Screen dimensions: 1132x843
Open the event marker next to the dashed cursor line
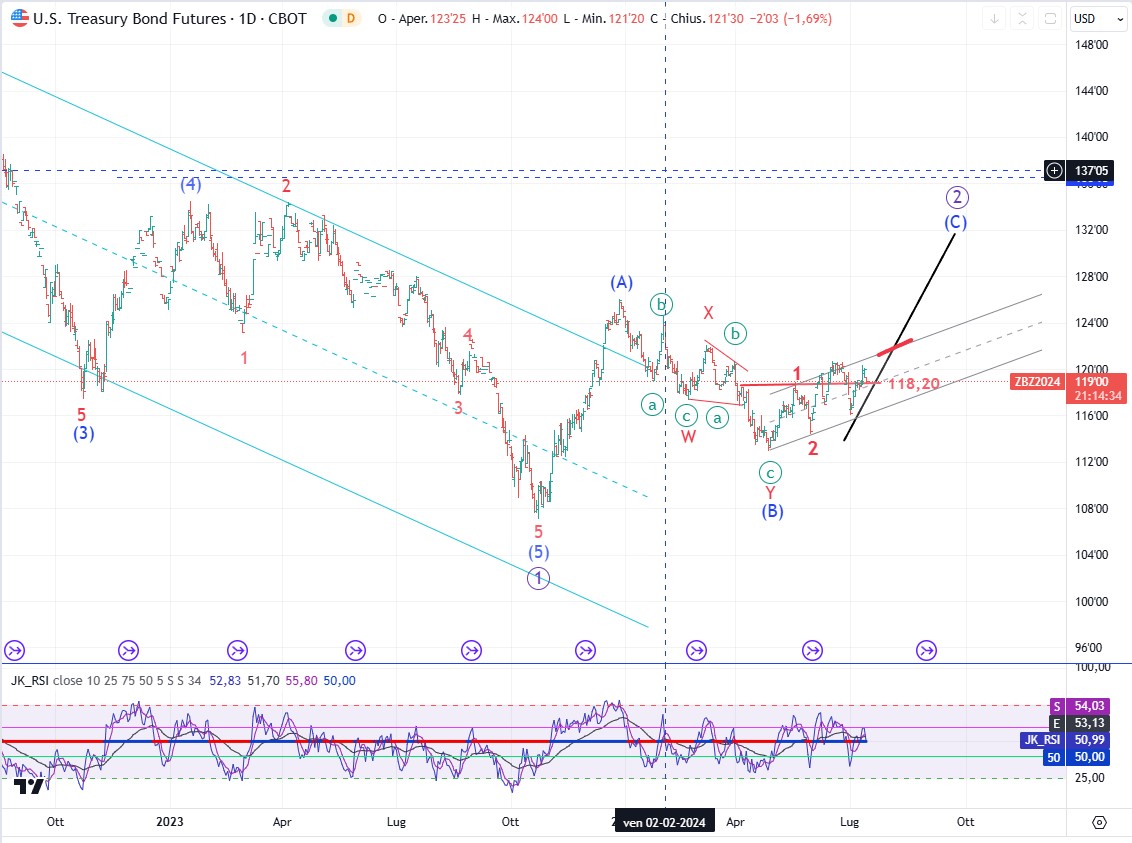tap(696, 650)
